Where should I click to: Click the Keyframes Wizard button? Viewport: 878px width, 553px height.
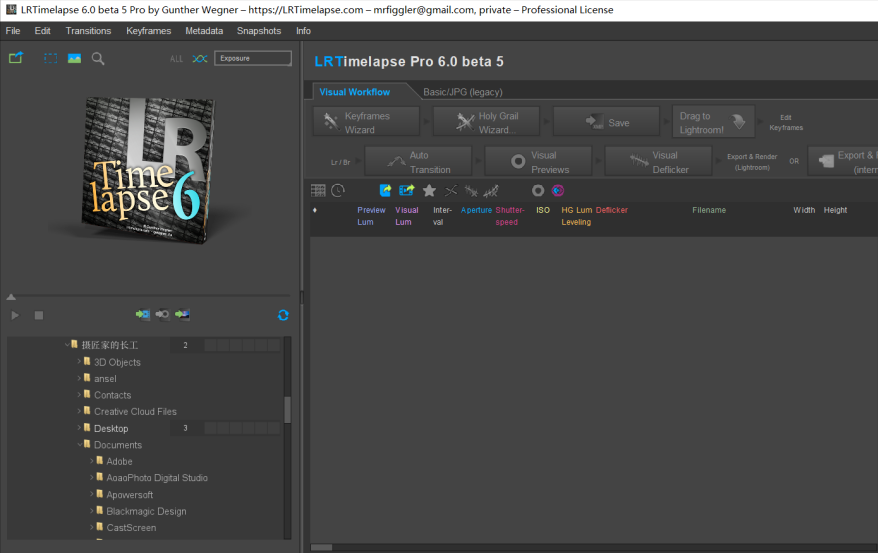[x=366, y=122]
